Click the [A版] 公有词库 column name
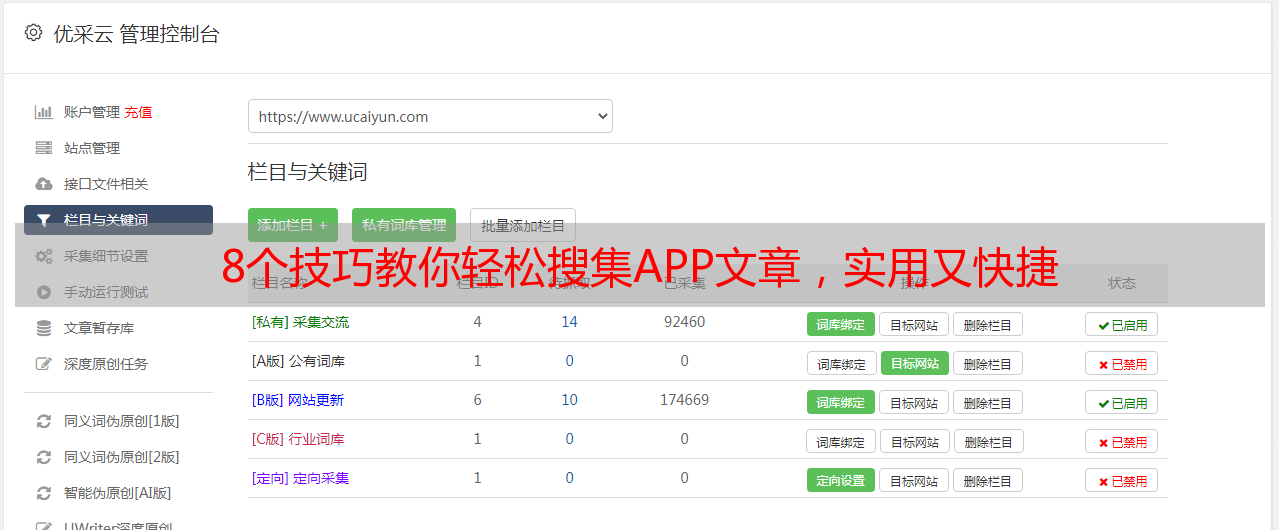Viewport: 1279px width, 530px height. tap(298, 361)
